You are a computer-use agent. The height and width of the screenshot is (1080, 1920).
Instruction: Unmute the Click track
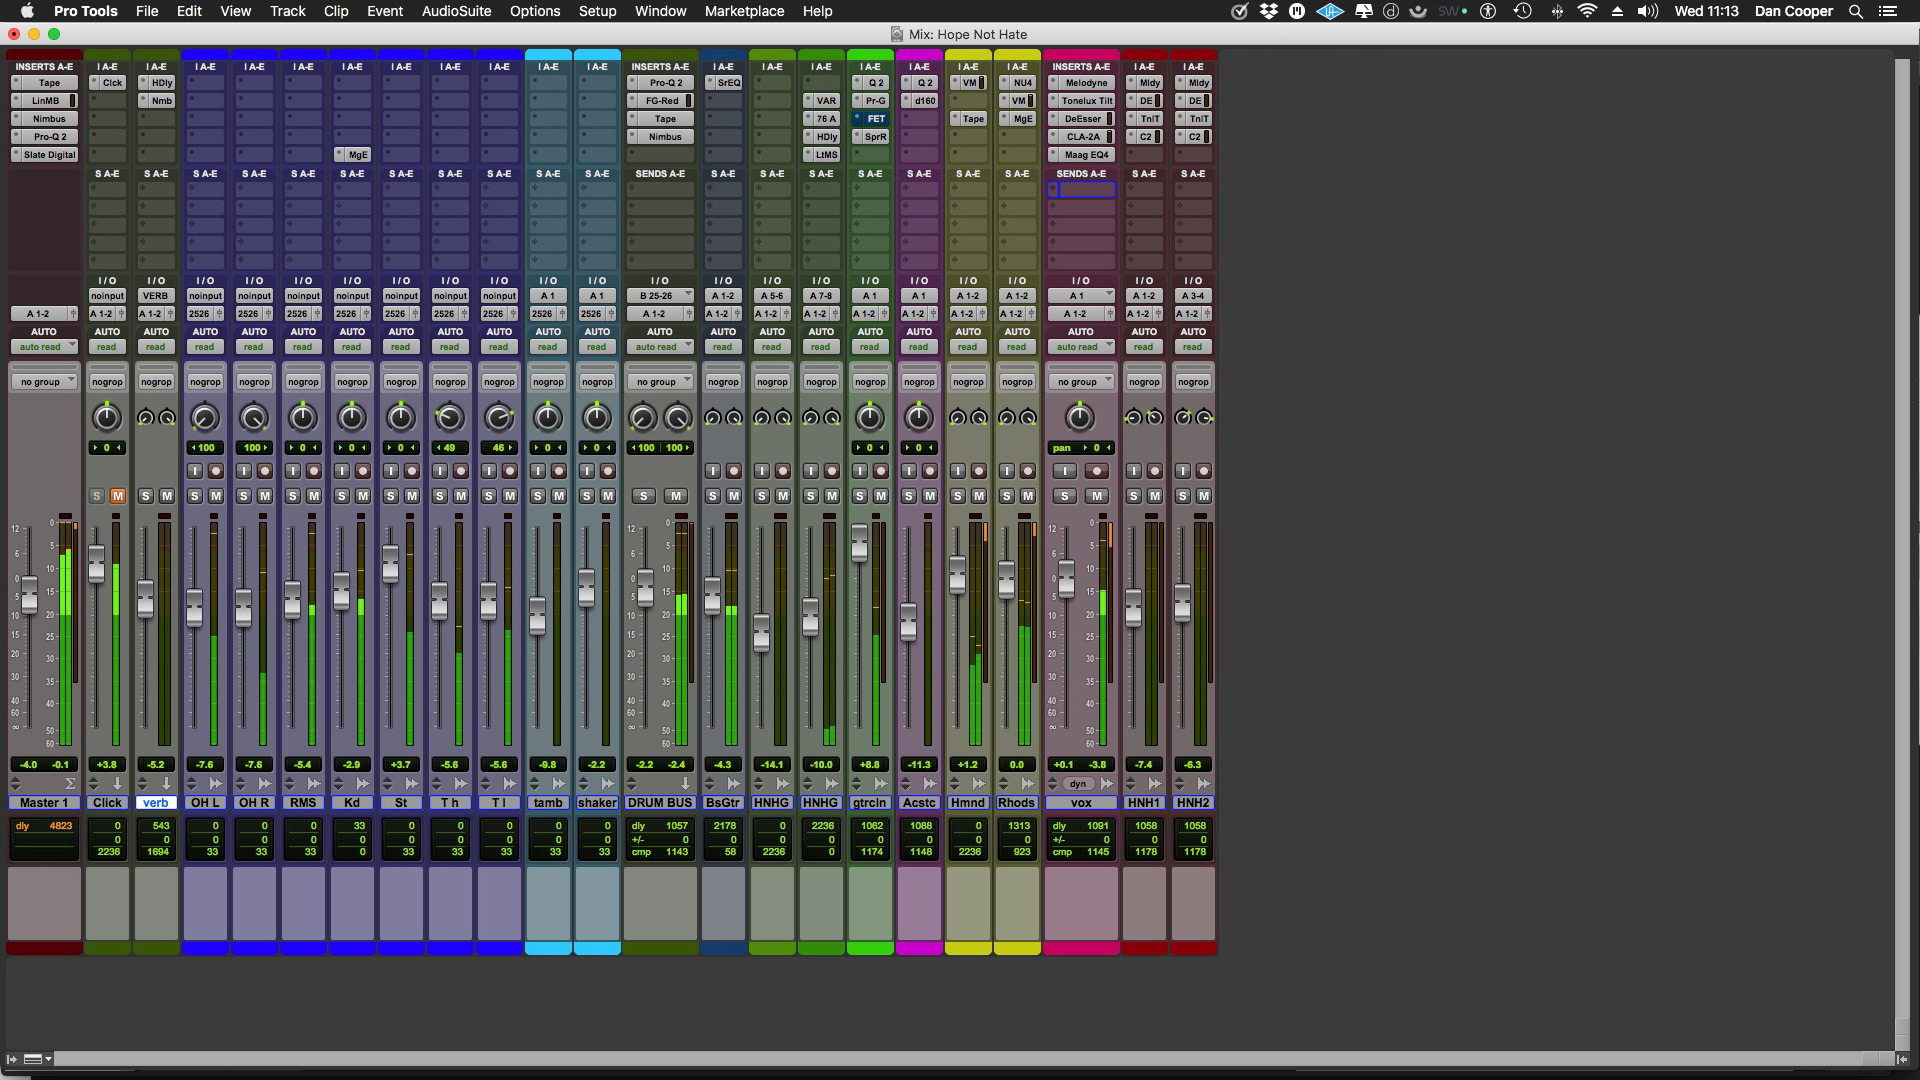tap(117, 496)
